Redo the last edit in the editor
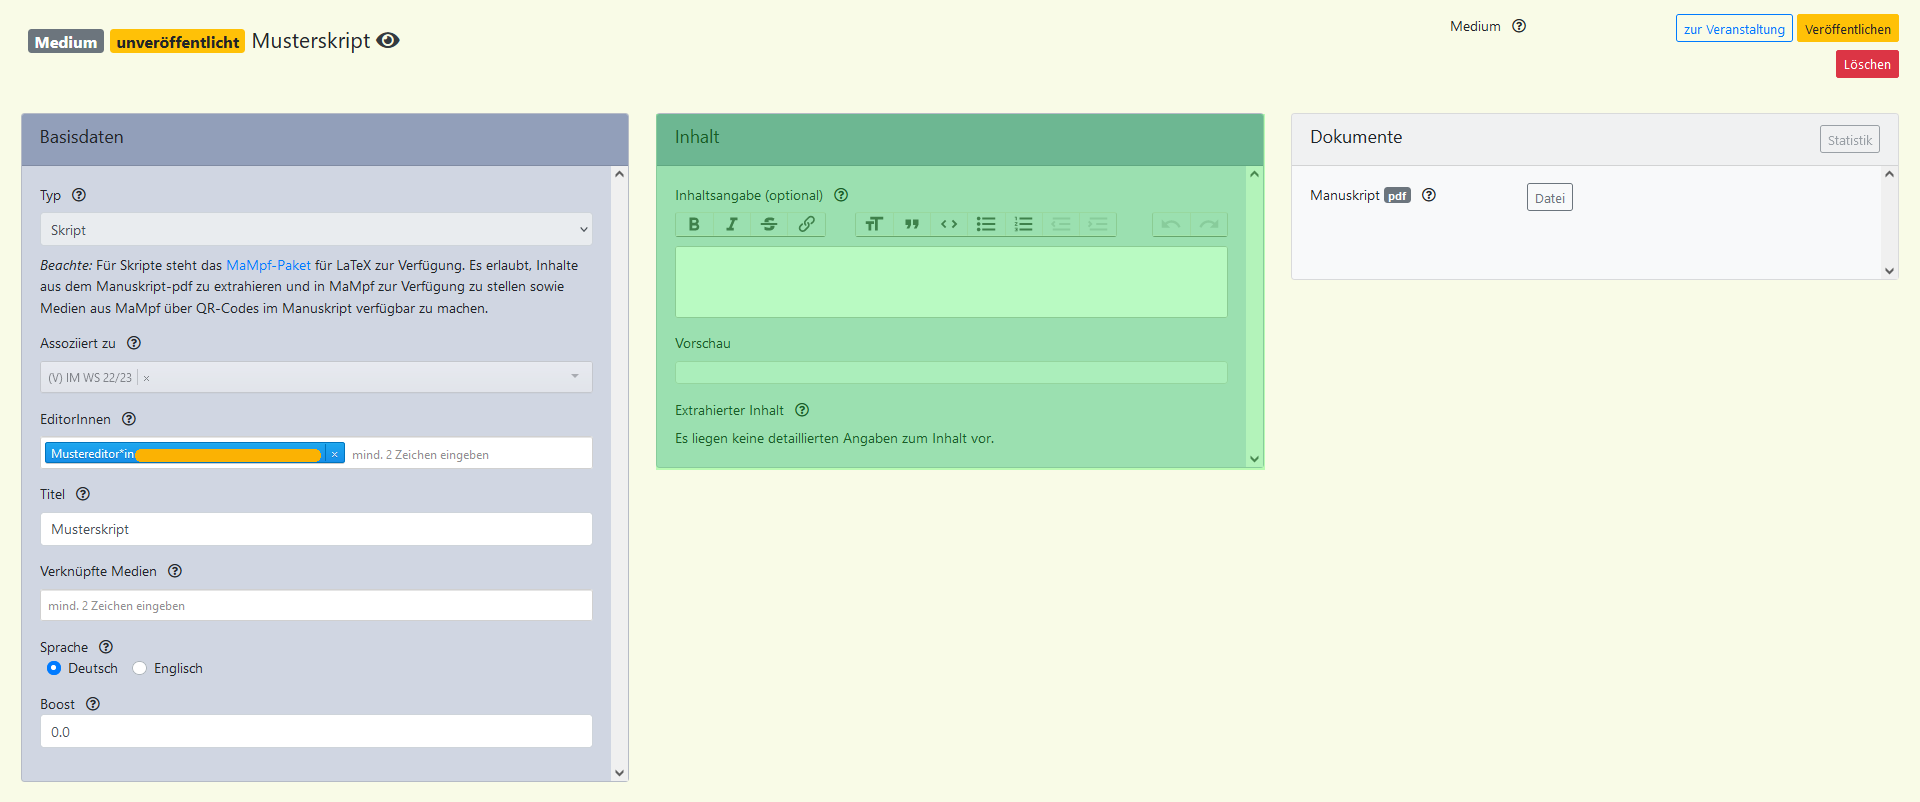The width and height of the screenshot is (1920, 802). click(1209, 224)
